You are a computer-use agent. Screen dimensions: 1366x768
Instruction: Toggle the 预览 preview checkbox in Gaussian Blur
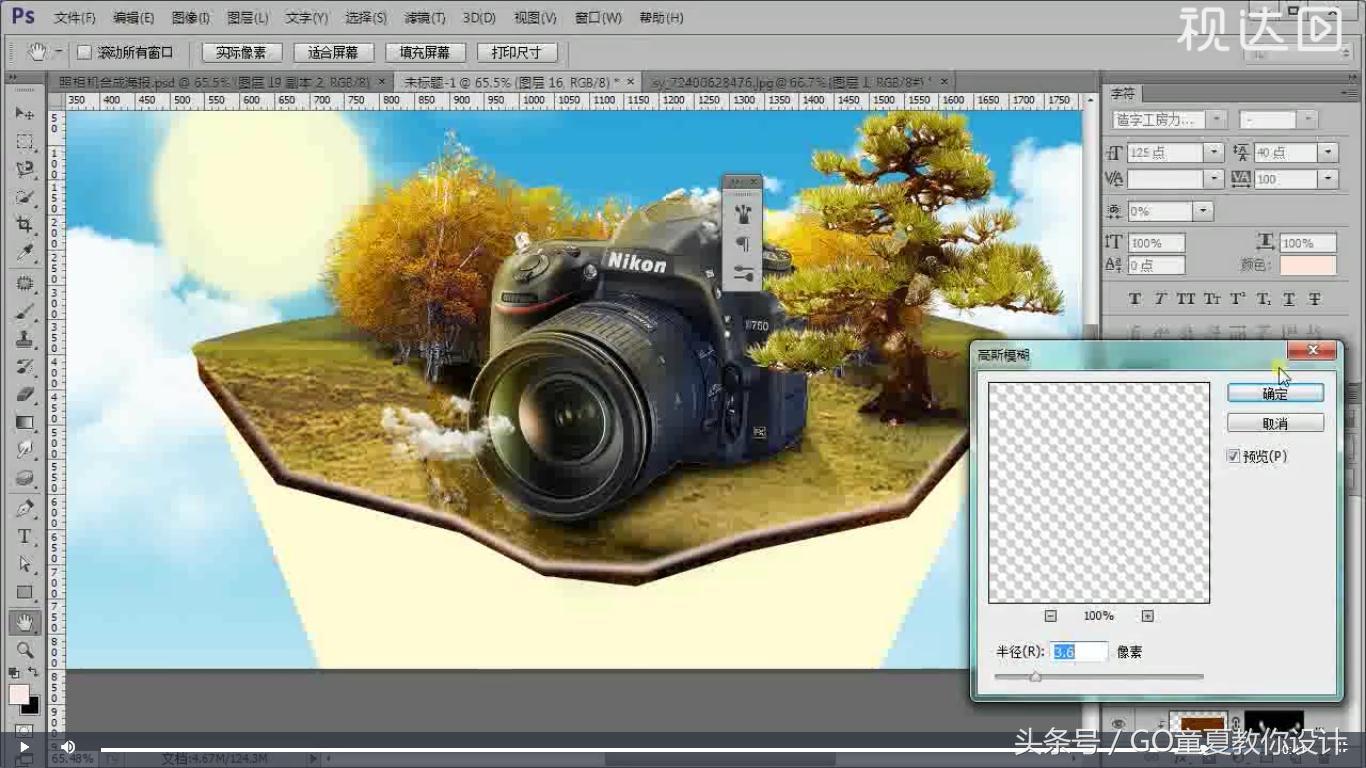click(x=1234, y=456)
